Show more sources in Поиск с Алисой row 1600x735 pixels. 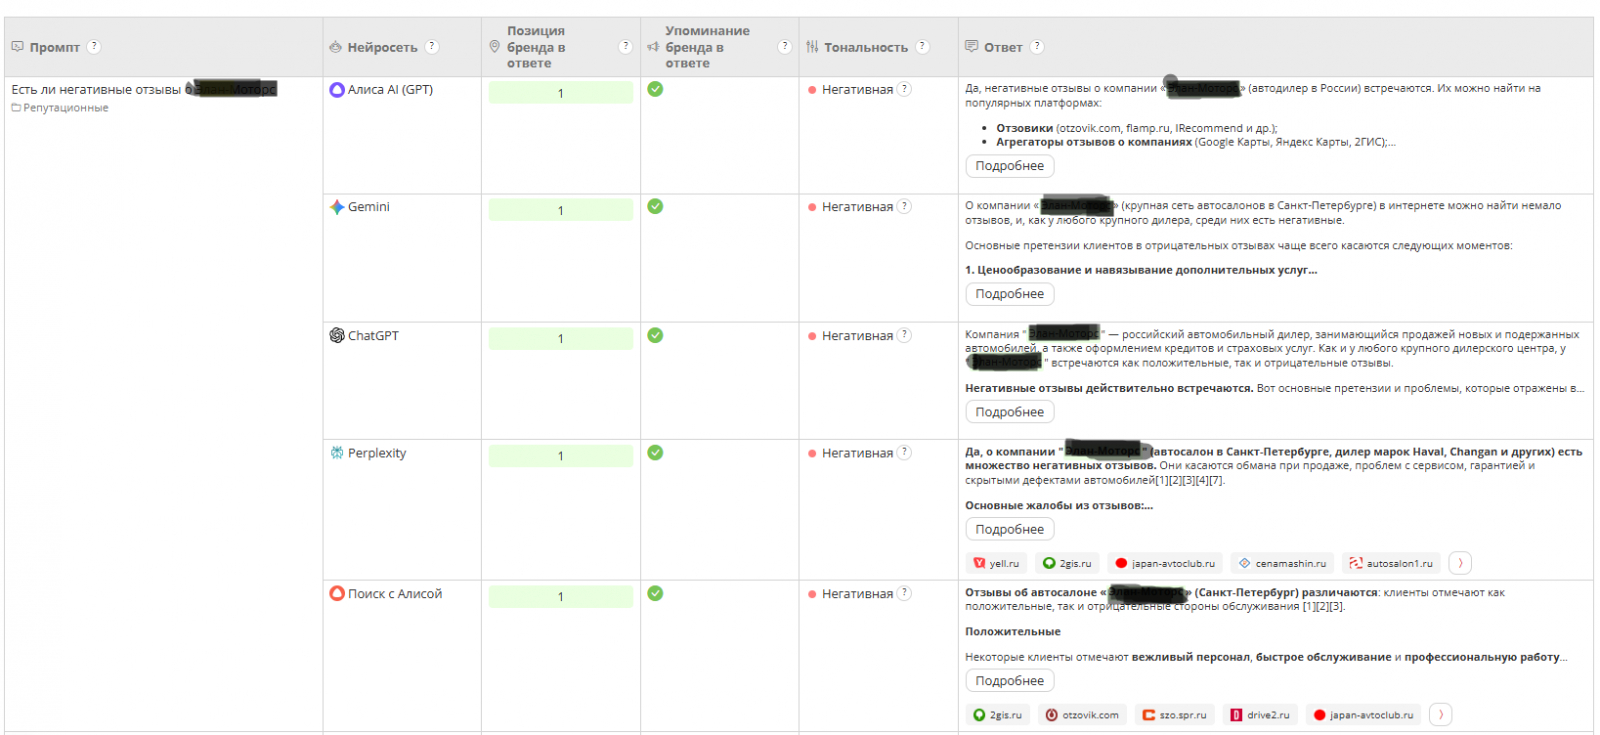click(x=1441, y=715)
